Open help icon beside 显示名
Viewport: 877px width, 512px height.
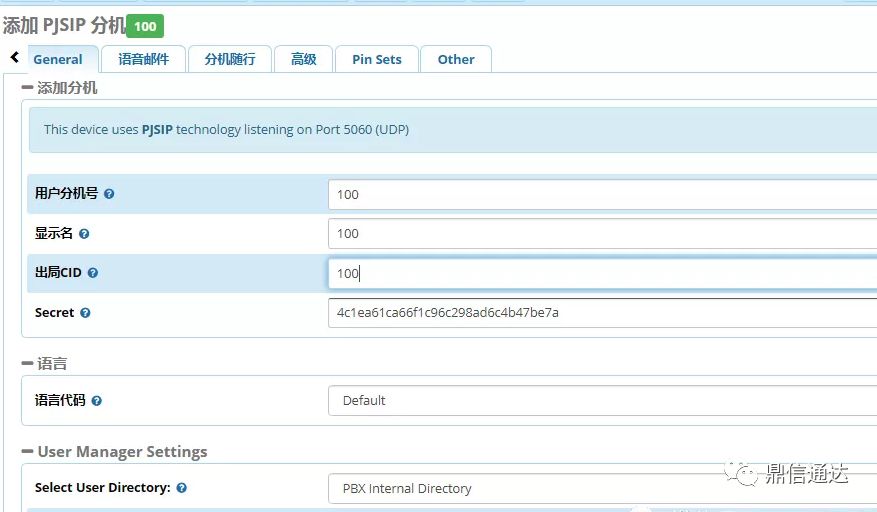coord(84,234)
